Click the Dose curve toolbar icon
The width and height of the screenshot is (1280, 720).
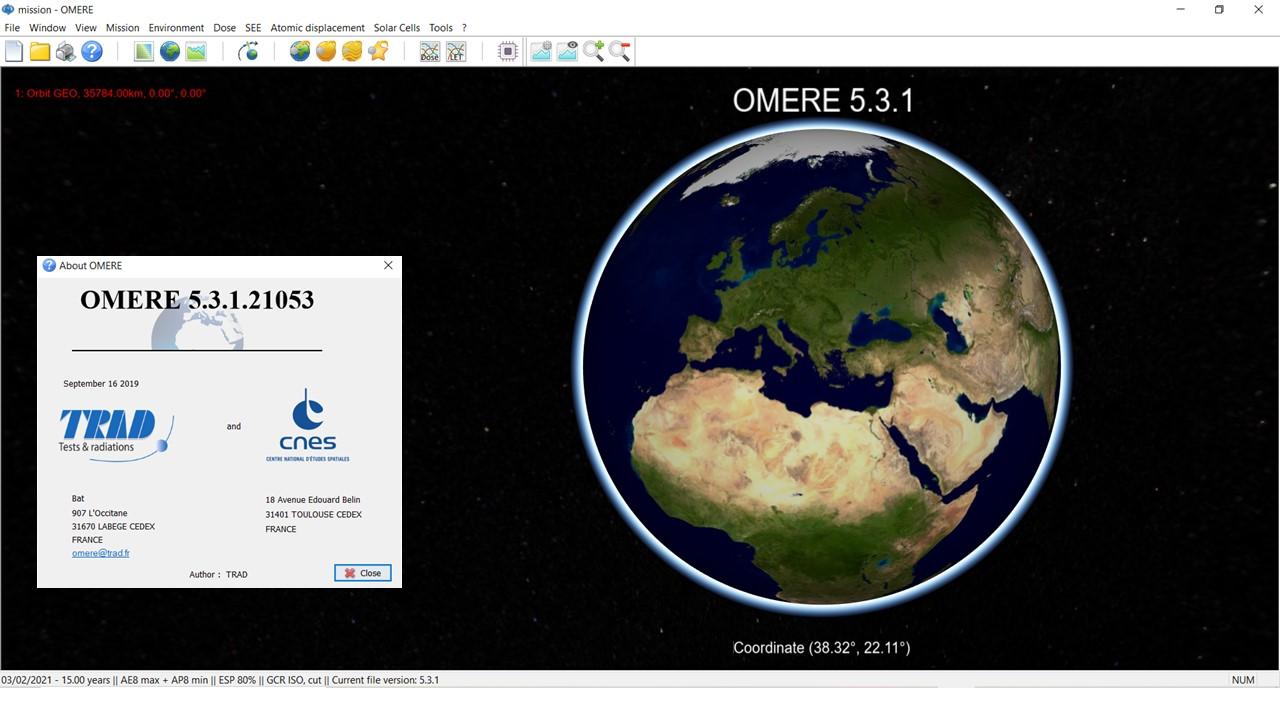[x=430, y=51]
